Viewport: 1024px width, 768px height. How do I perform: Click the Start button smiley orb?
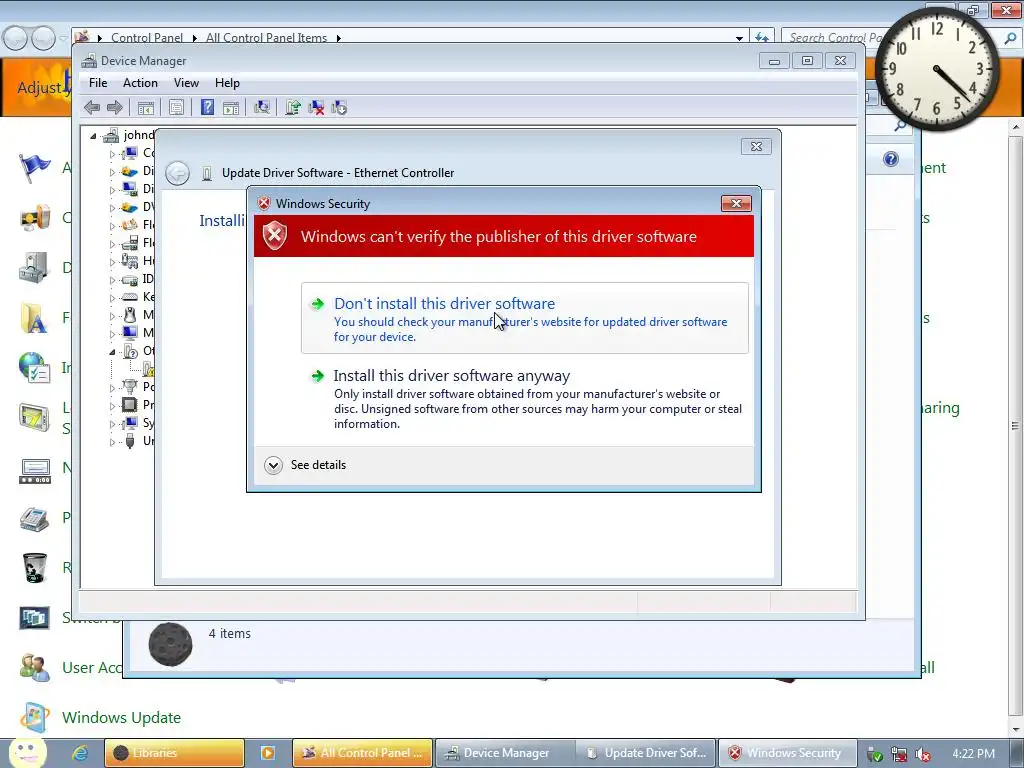(27, 753)
